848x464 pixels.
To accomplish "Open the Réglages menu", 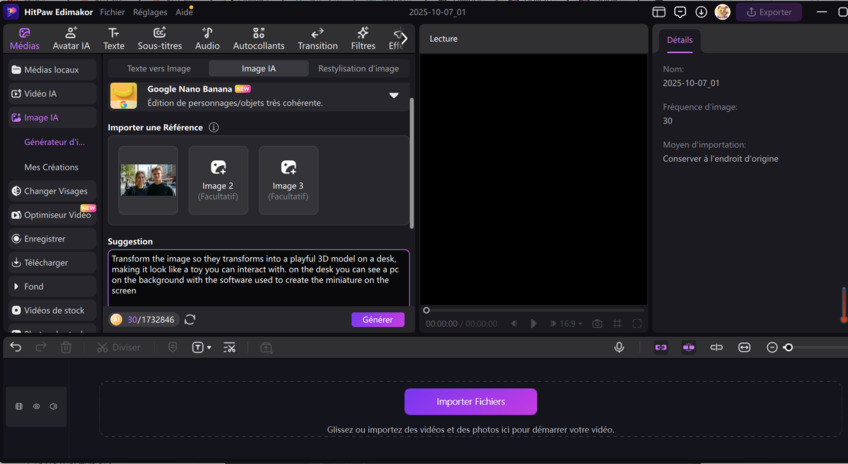I will (x=150, y=12).
